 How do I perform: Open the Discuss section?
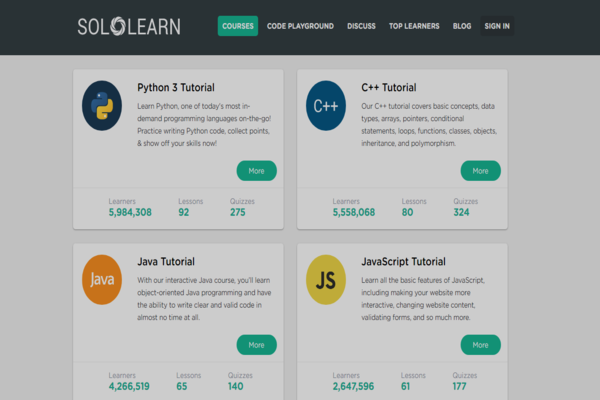click(361, 26)
